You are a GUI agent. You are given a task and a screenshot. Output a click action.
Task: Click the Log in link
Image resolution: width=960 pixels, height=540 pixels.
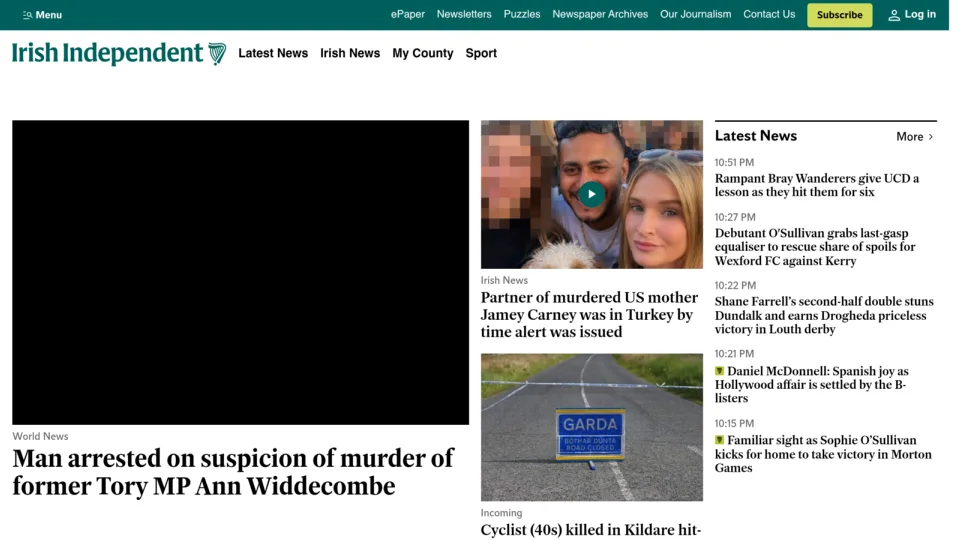[x=920, y=14]
